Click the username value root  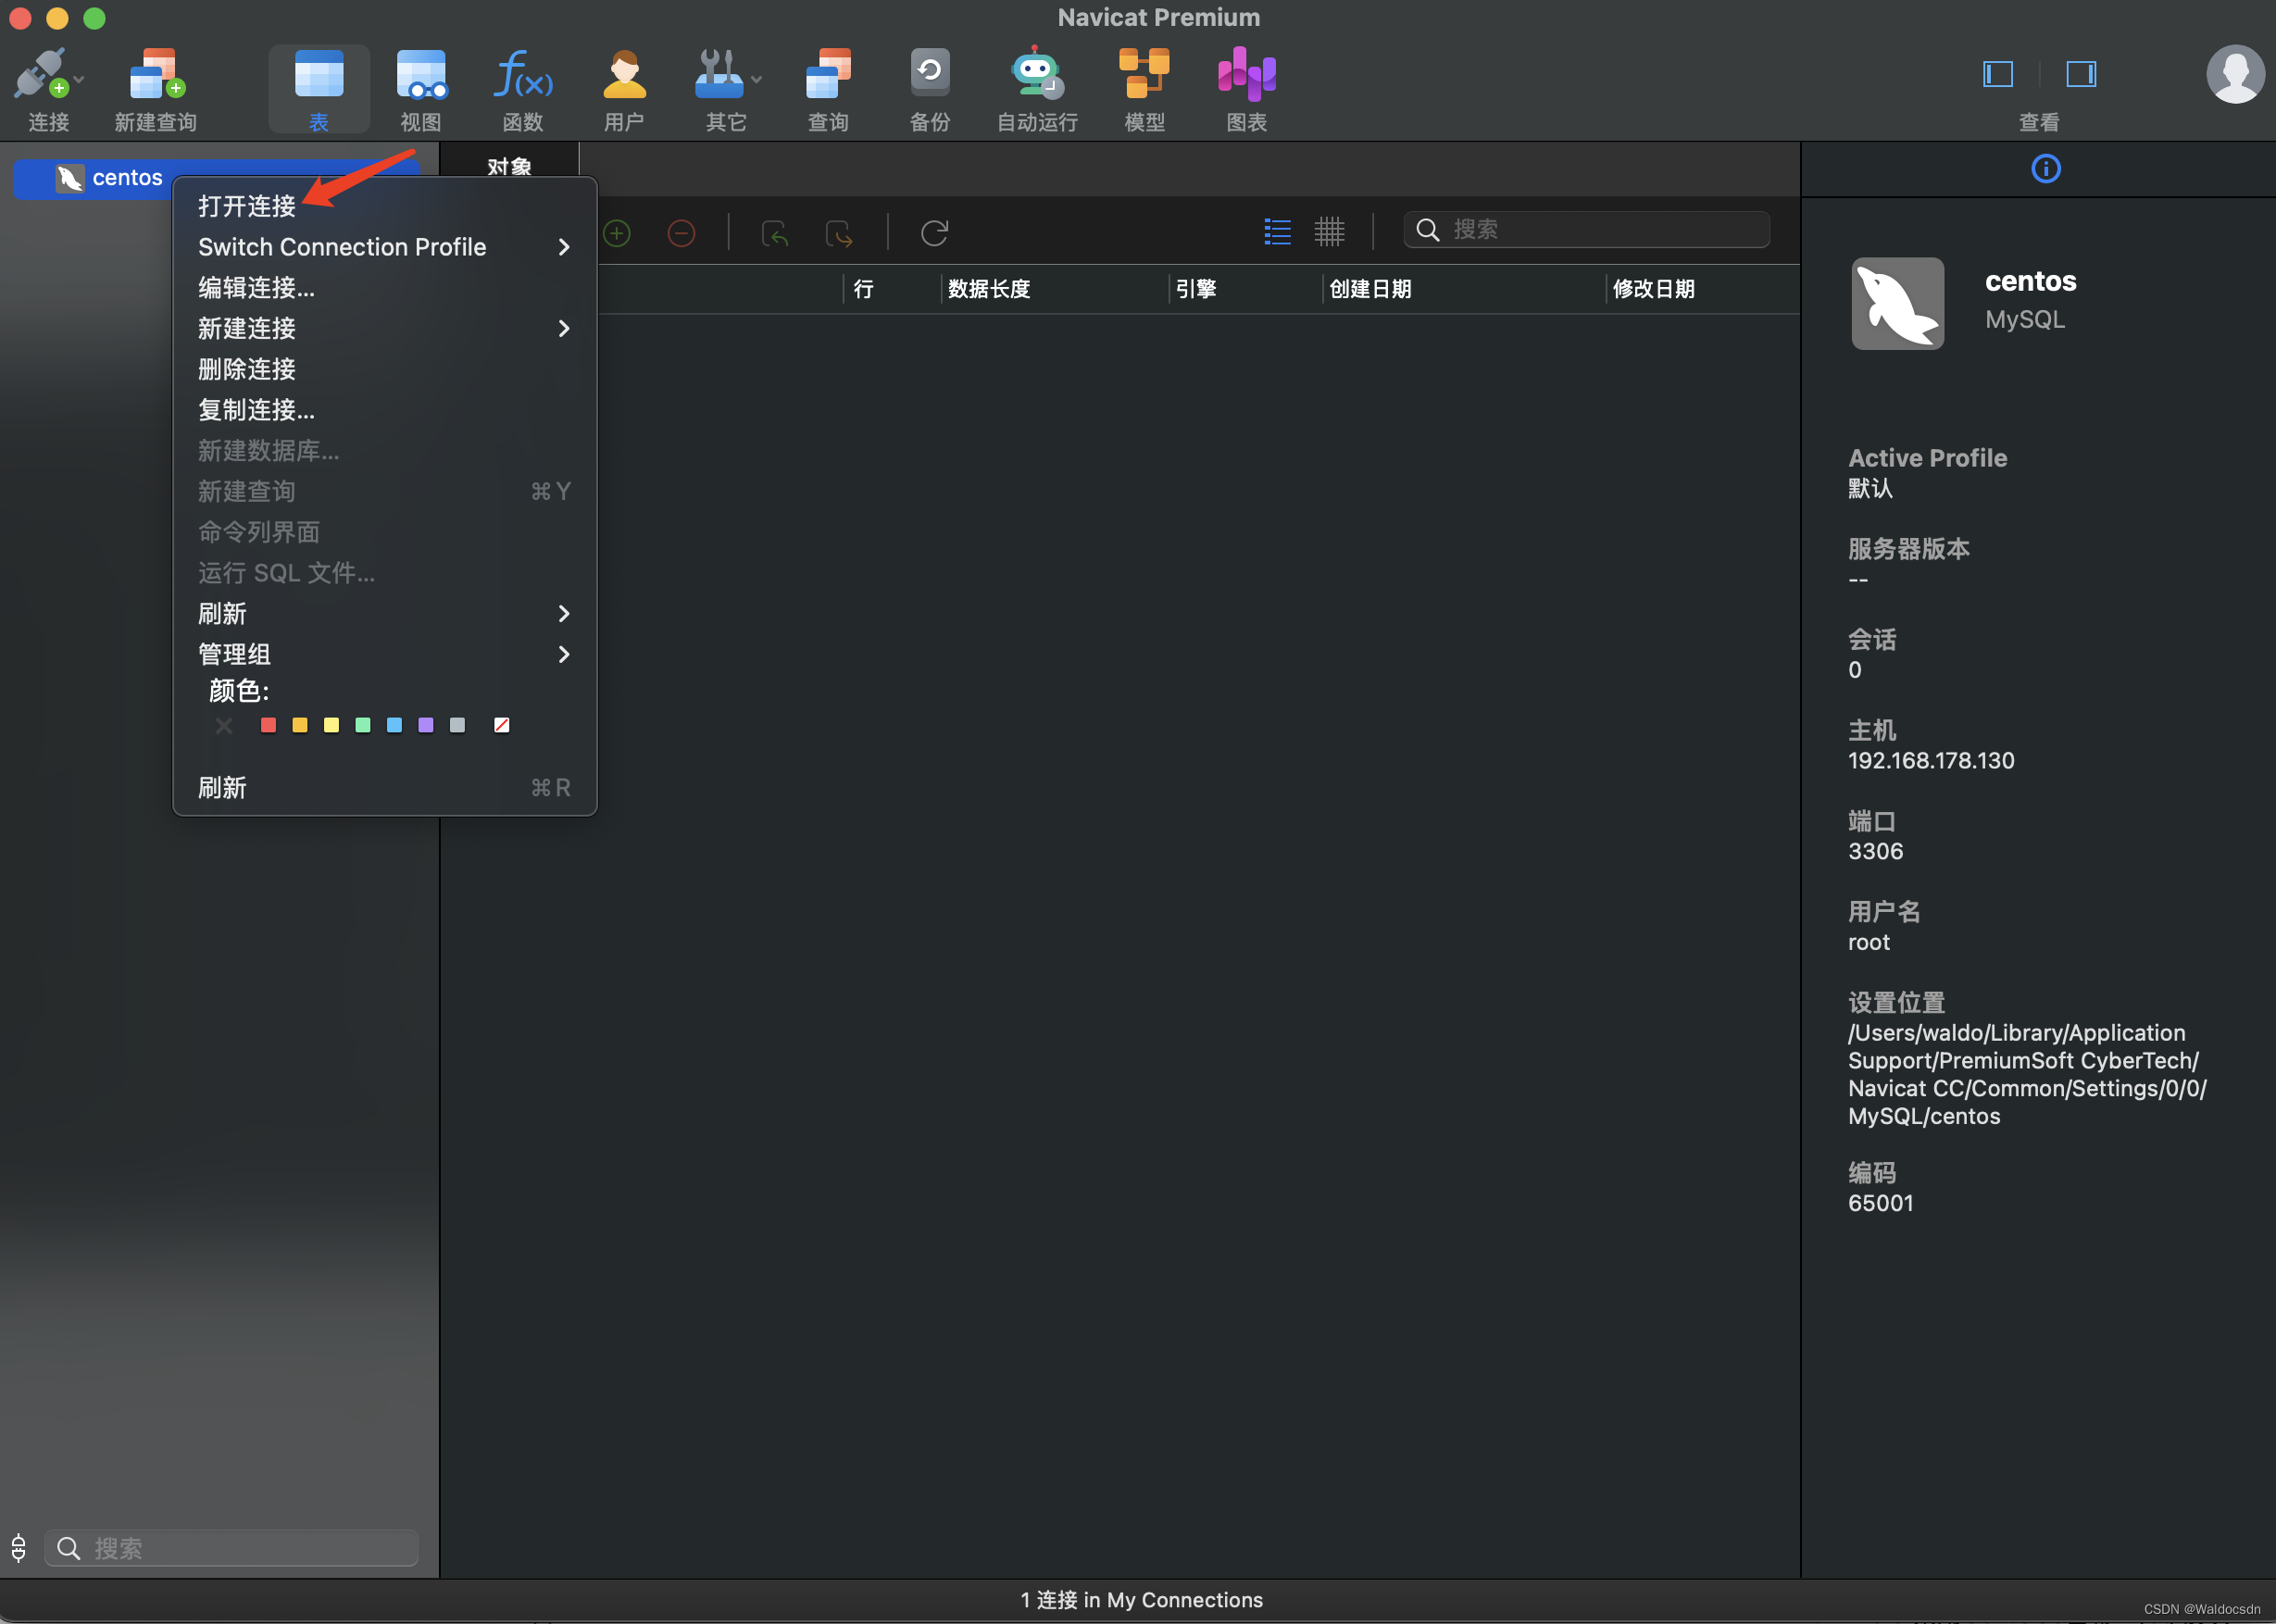pyautogui.click(x=1868, y=943)
